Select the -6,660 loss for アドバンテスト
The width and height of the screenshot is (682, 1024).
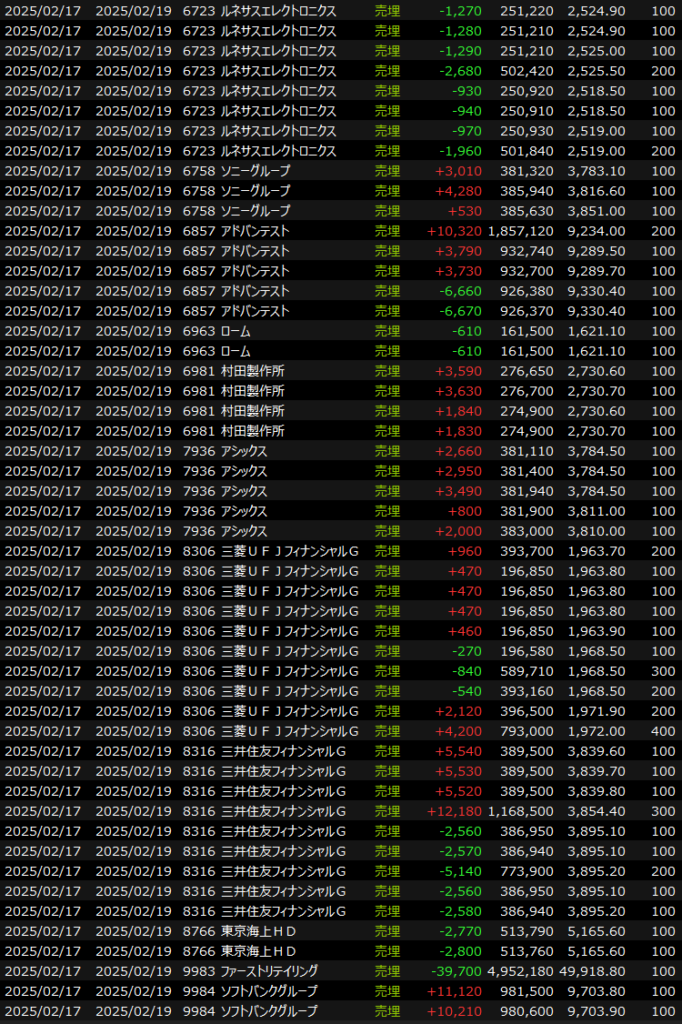pyautogui.click(x=460, y=291)
